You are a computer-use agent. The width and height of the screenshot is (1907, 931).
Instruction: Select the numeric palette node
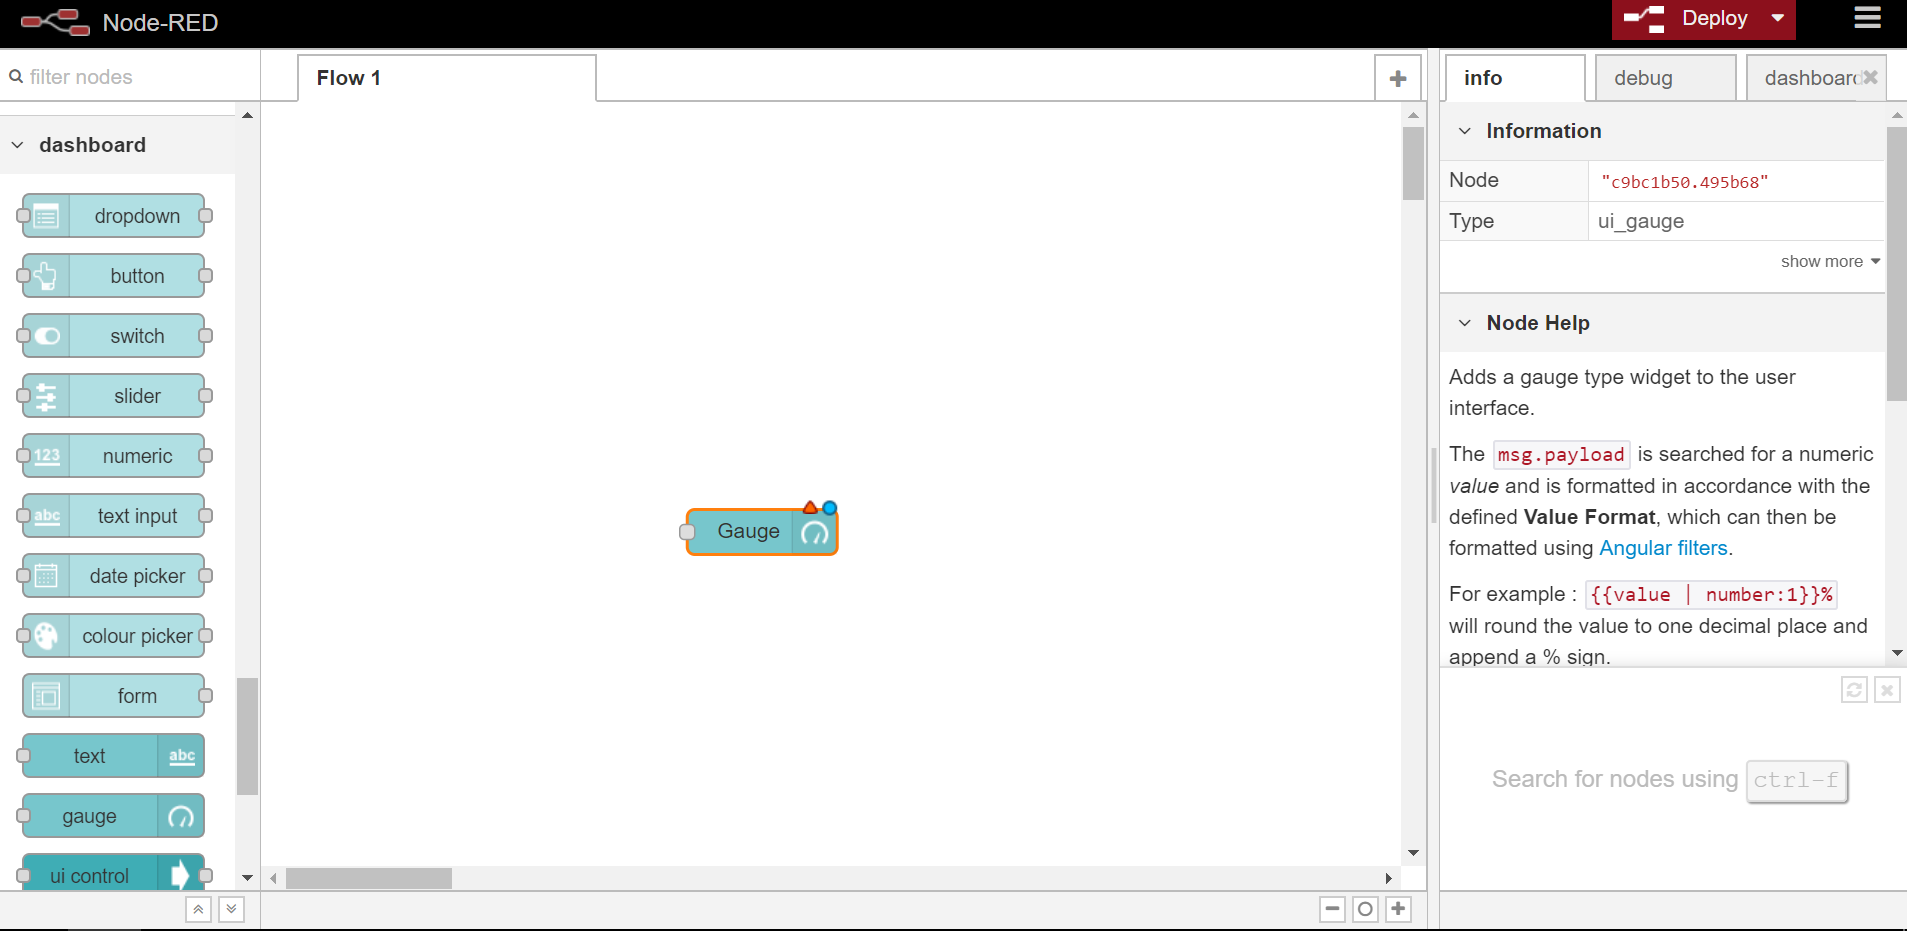[114, 456]
